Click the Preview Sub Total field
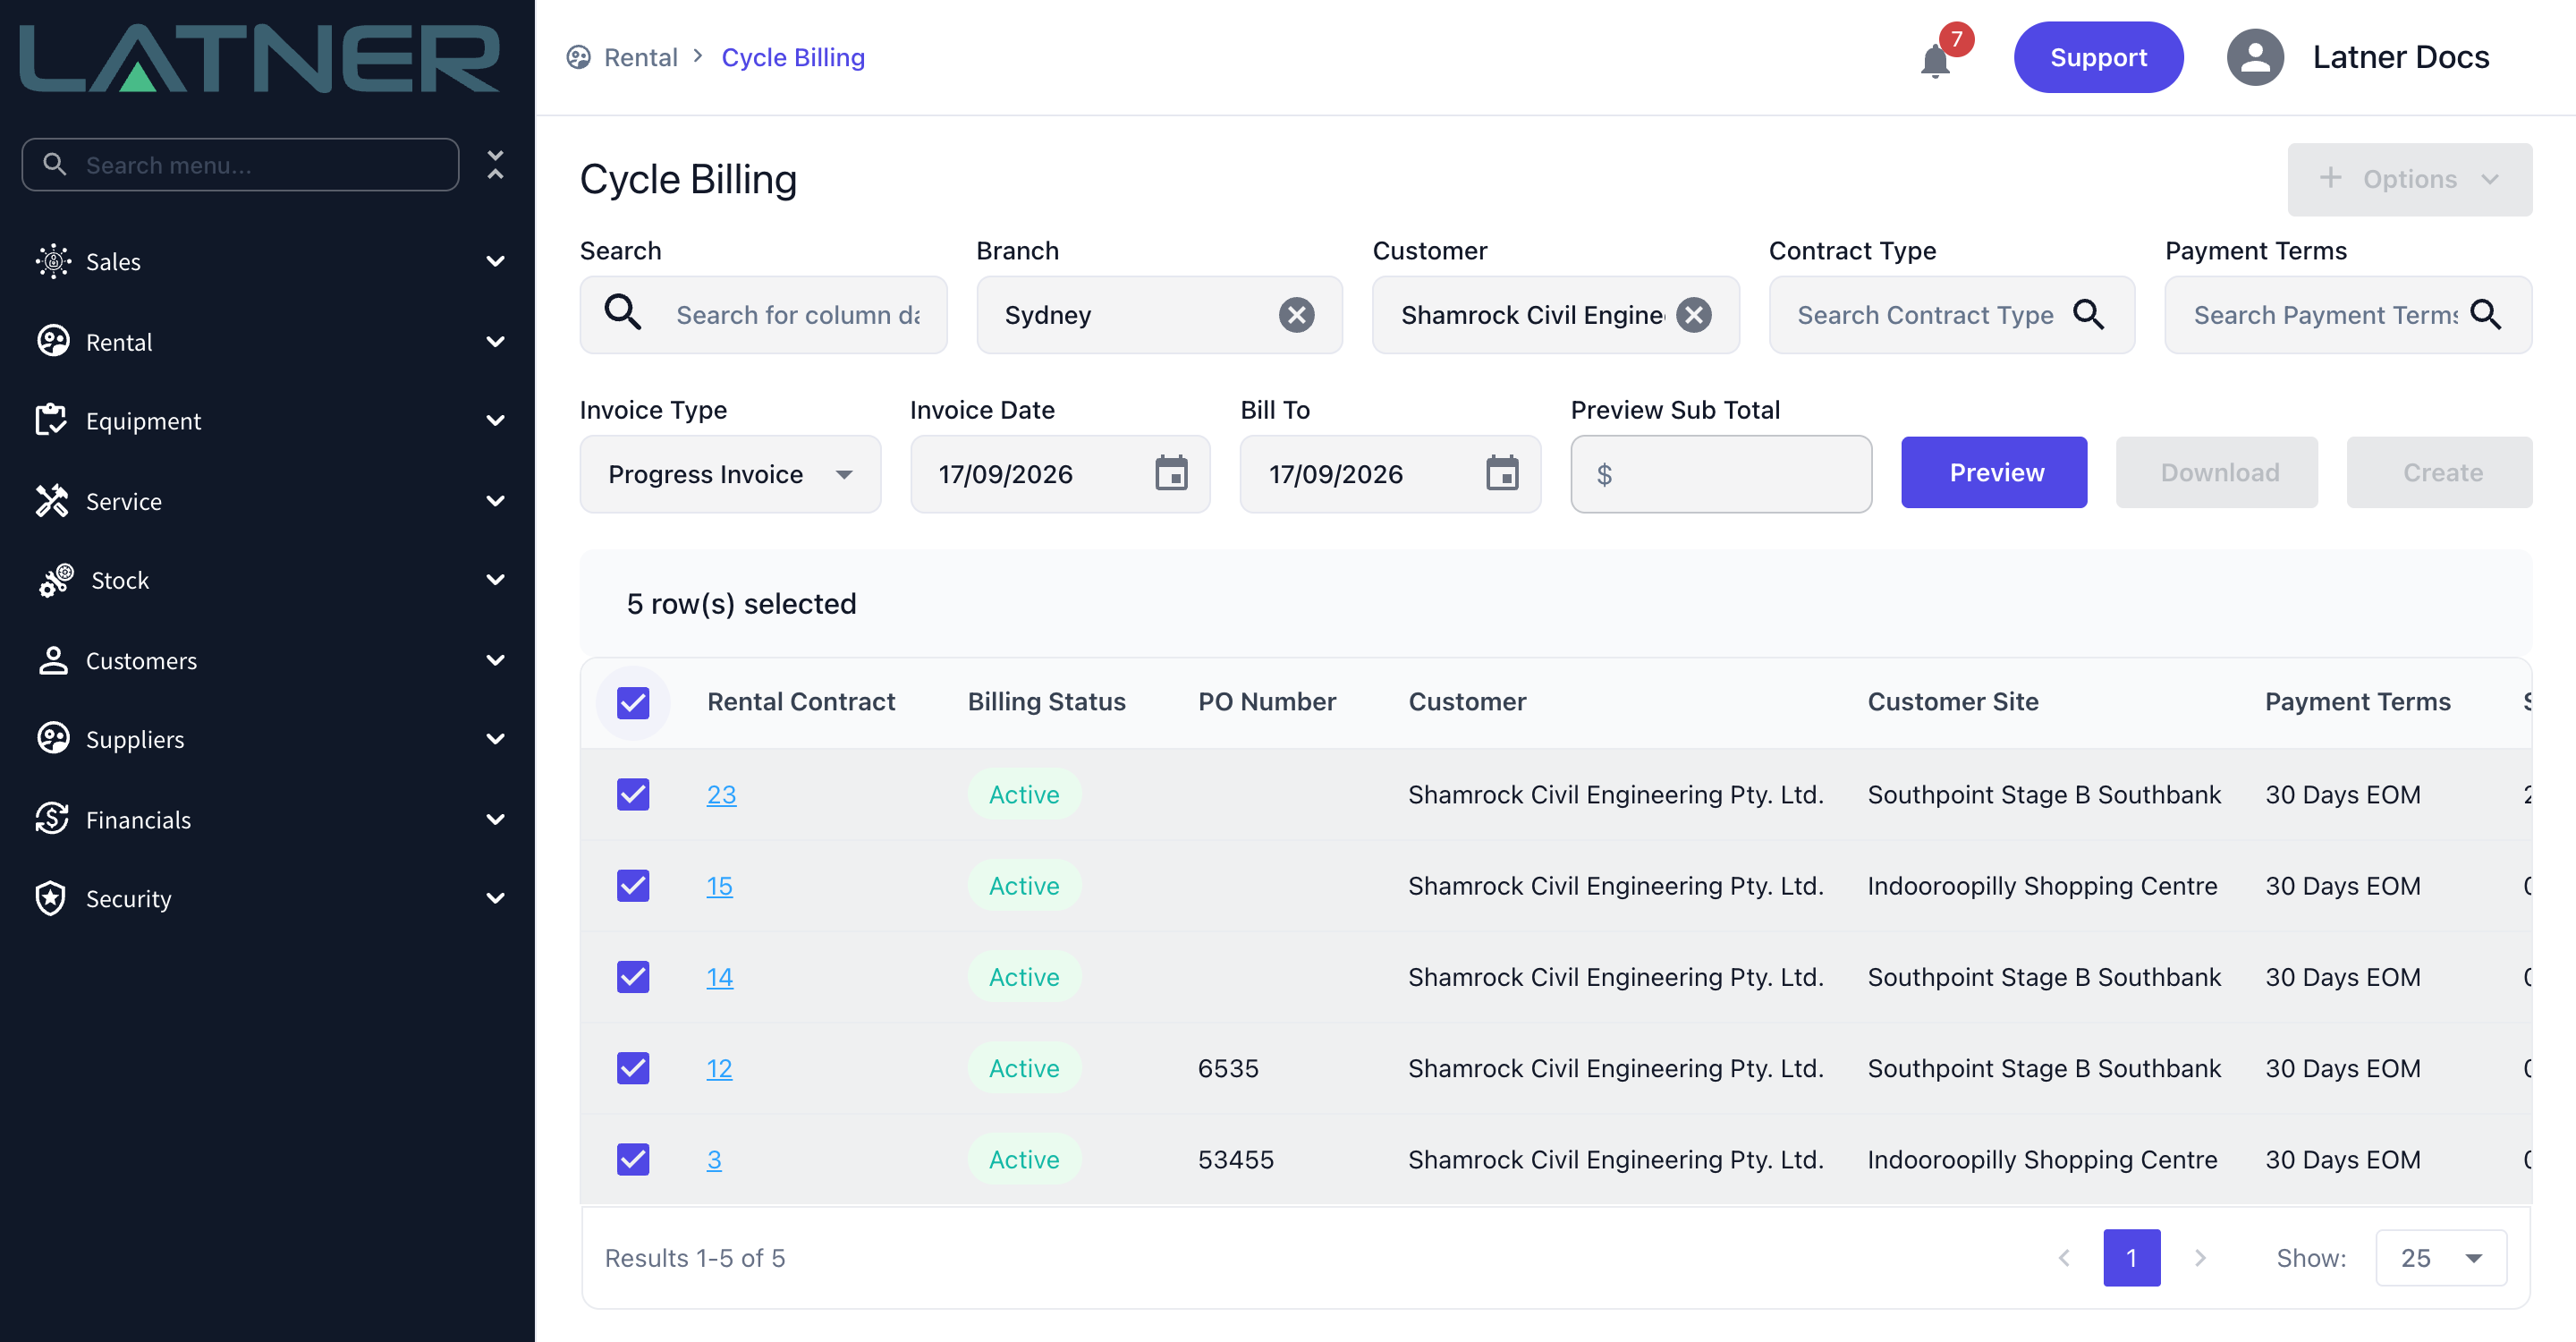Image resolution: width=2576 pixels, height=1342 pixels. pyautogui.click(x=1721, y=473)
